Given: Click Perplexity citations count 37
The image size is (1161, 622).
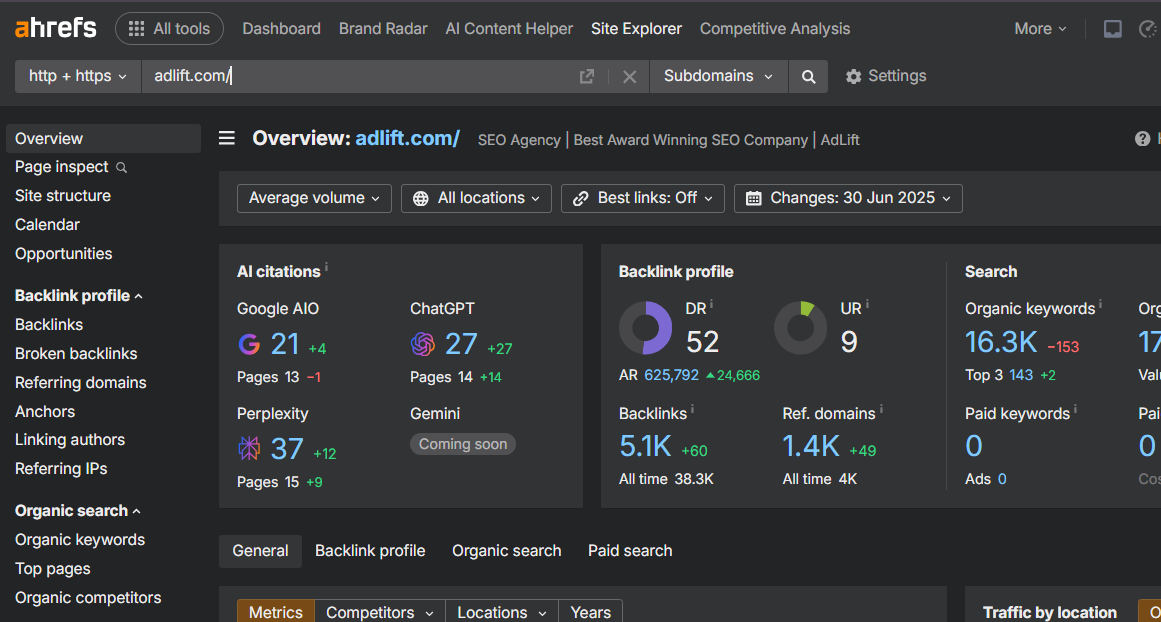Looking at the screenshot, I should [x=287, y=449].
